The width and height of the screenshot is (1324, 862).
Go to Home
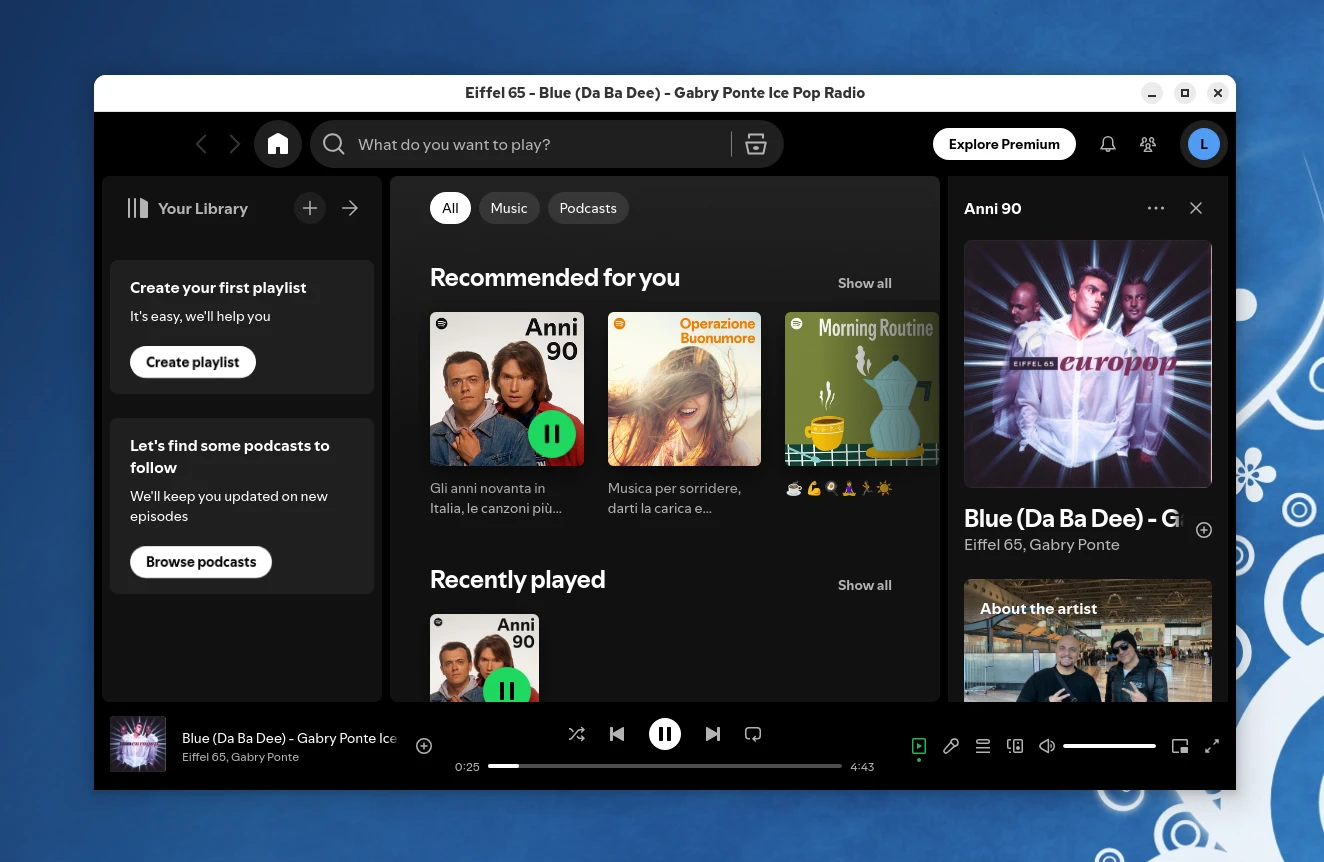click(278, 144)
